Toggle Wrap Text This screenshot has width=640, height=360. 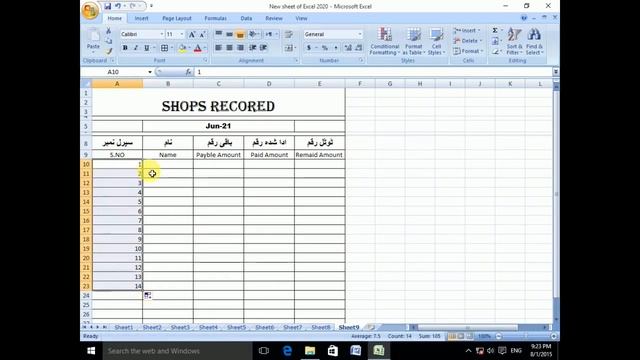click(x=289, y=34)
